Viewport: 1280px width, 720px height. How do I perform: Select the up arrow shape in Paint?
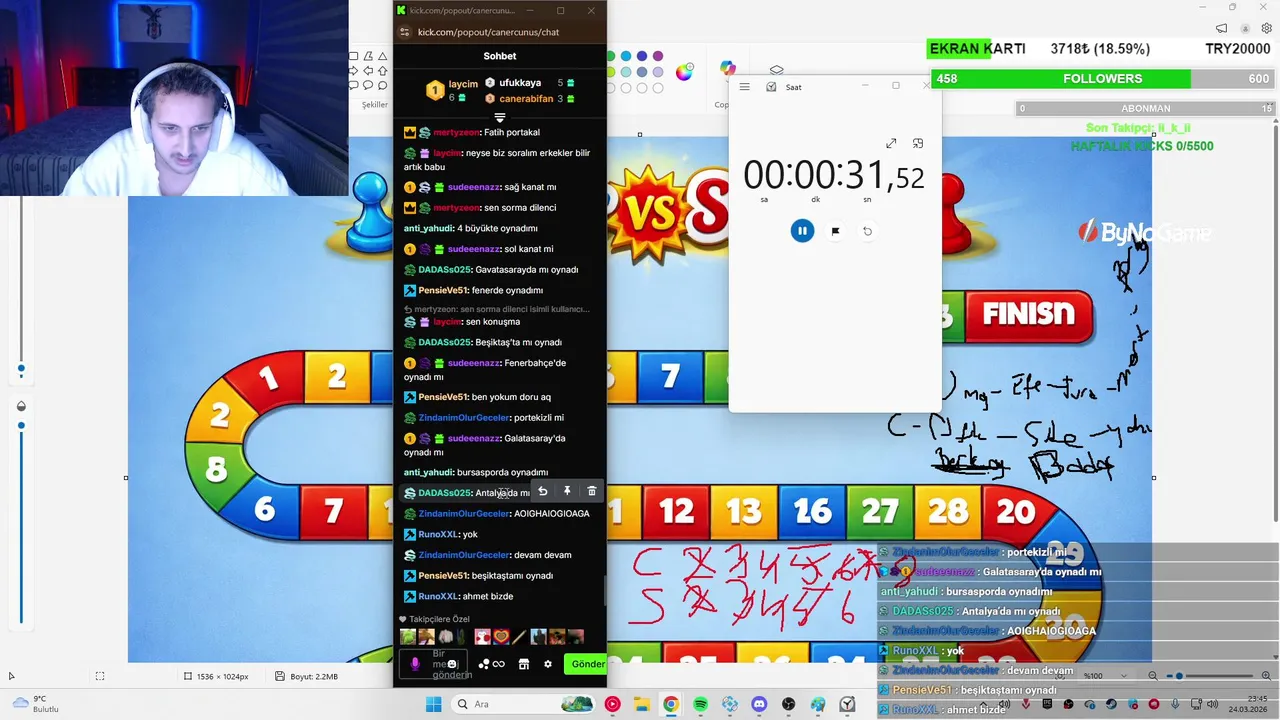tap(382, 71)
